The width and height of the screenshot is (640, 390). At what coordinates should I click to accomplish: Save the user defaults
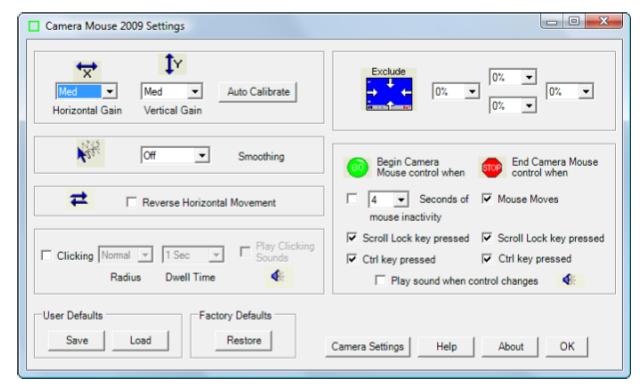(x=77, y=340)
